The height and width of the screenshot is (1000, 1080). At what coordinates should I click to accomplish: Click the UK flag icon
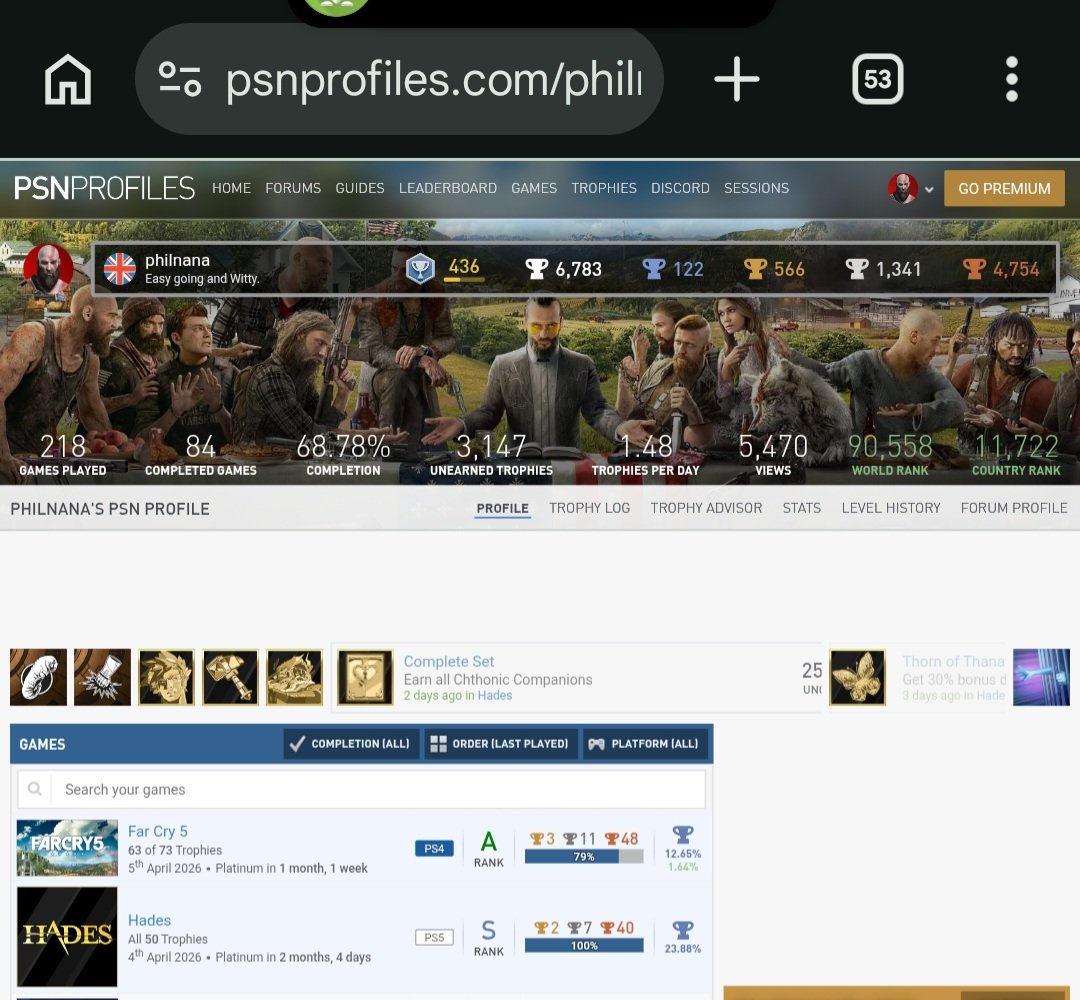120,269
